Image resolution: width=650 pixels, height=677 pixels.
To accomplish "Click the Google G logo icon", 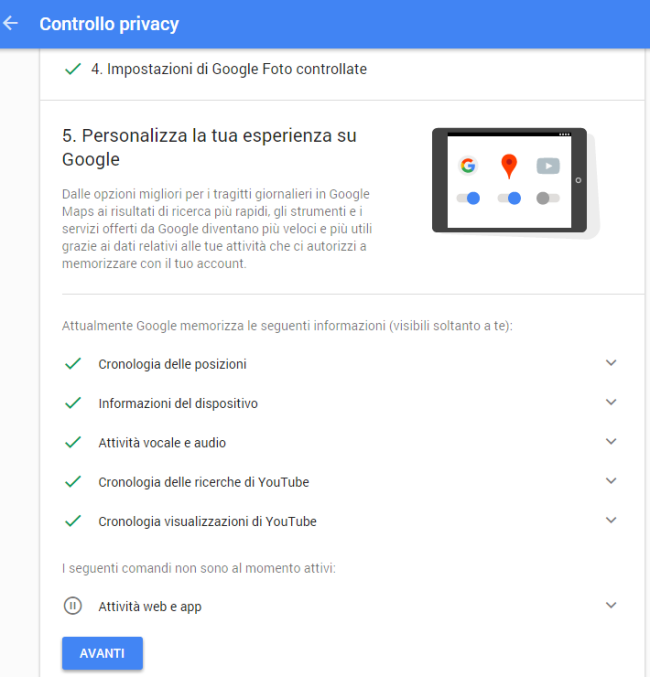I will click(x=467, y=166).
